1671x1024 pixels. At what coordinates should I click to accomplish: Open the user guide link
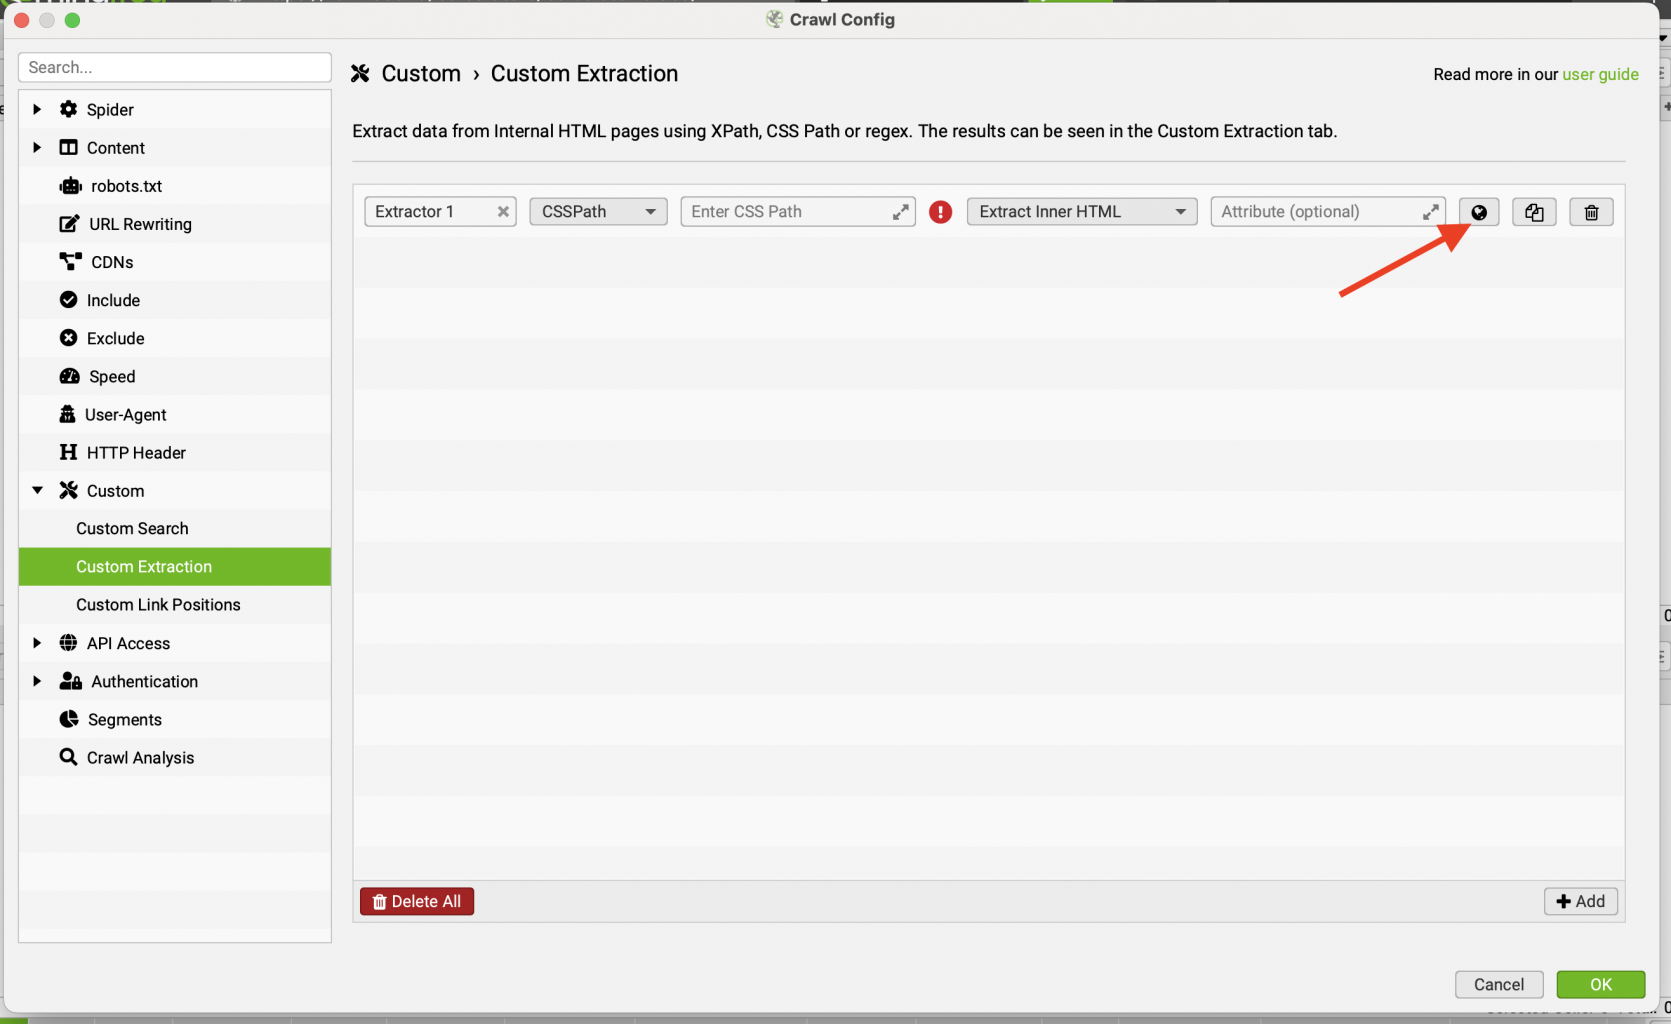click(1600, 74)
